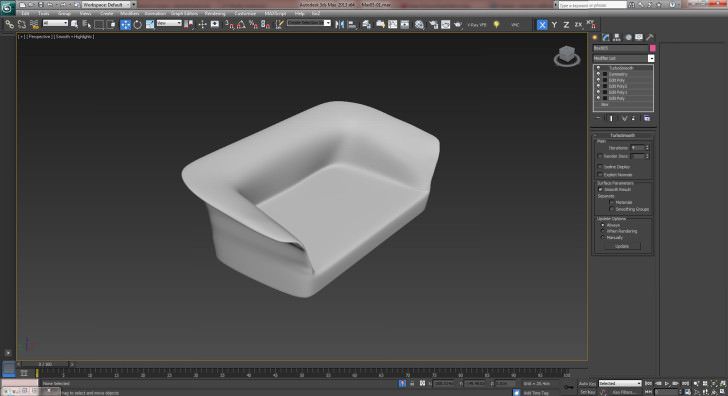
Task: Select Symmetry in the modifier stack
Action: click(618, 74)
